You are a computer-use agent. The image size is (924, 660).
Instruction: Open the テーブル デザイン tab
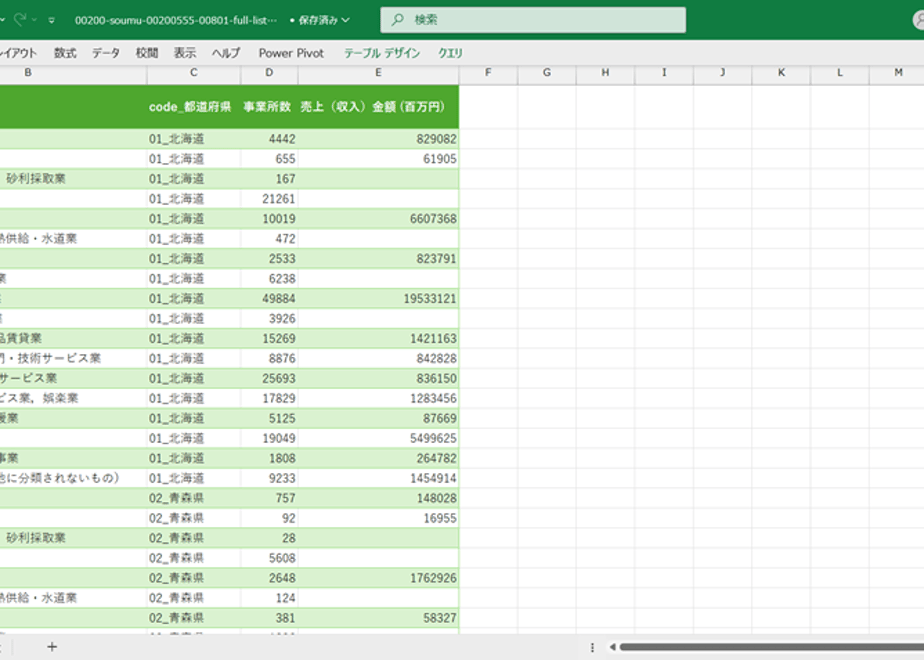click(382, 53)
